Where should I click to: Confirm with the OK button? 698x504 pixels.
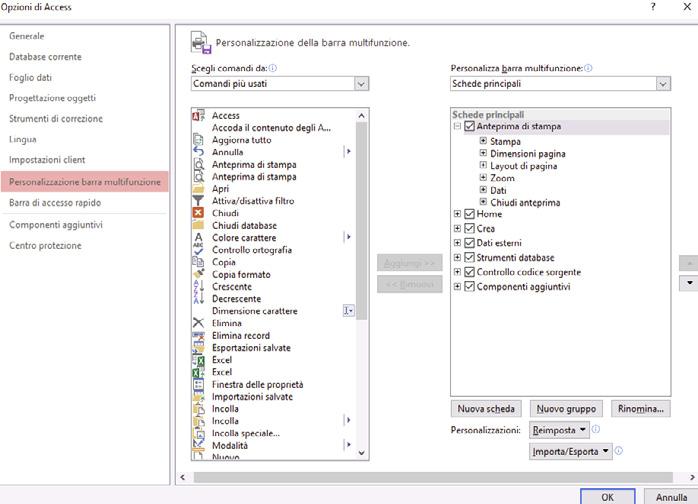tap(608, 497)
